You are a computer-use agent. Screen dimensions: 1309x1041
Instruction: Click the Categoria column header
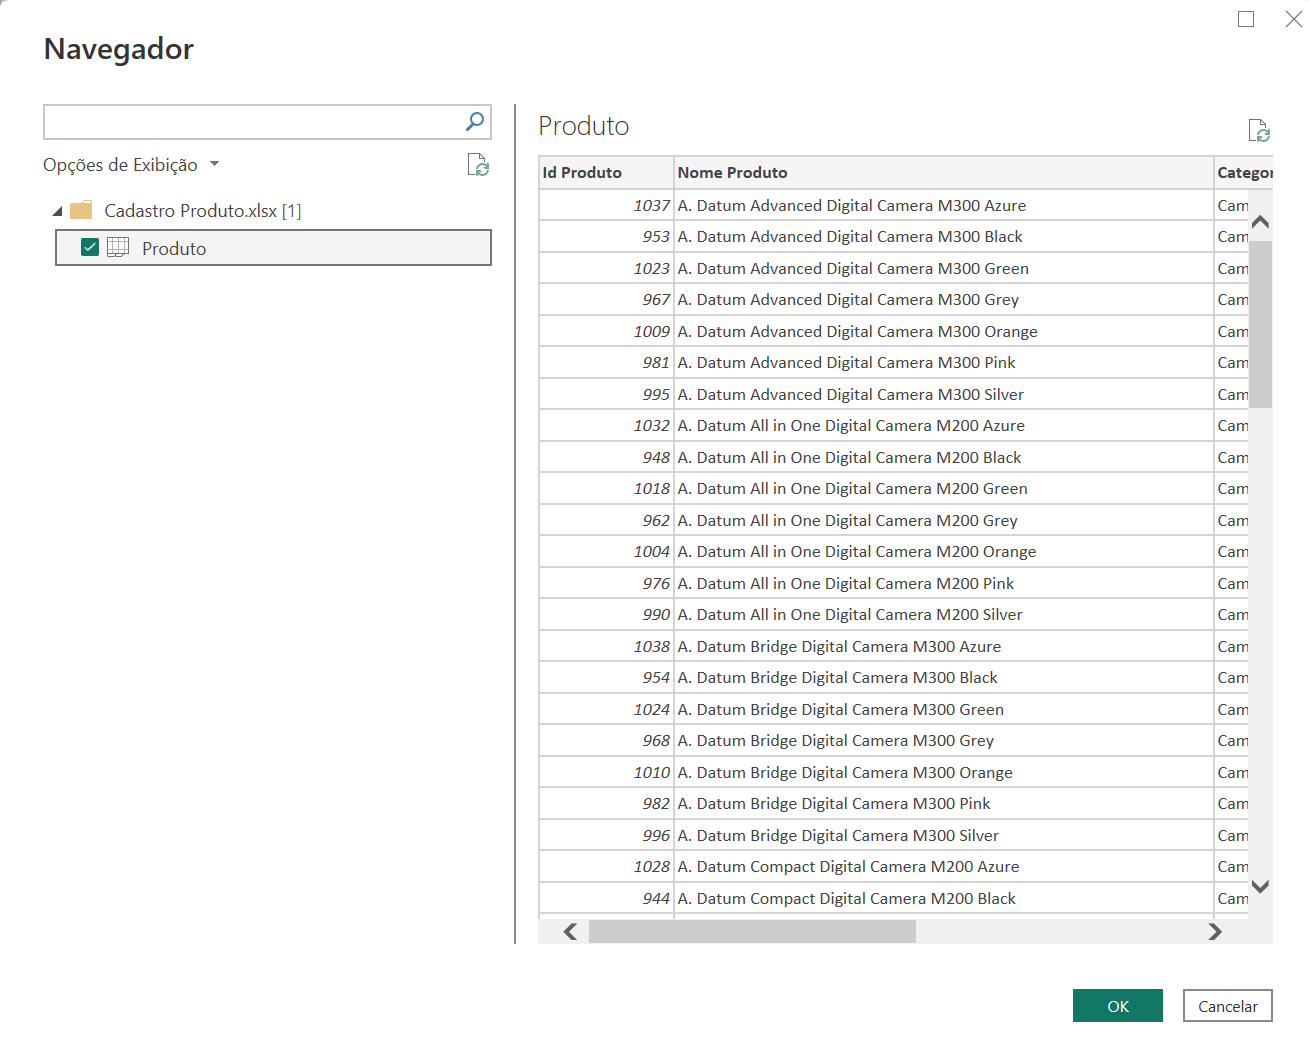click(x=1244, y=172)
